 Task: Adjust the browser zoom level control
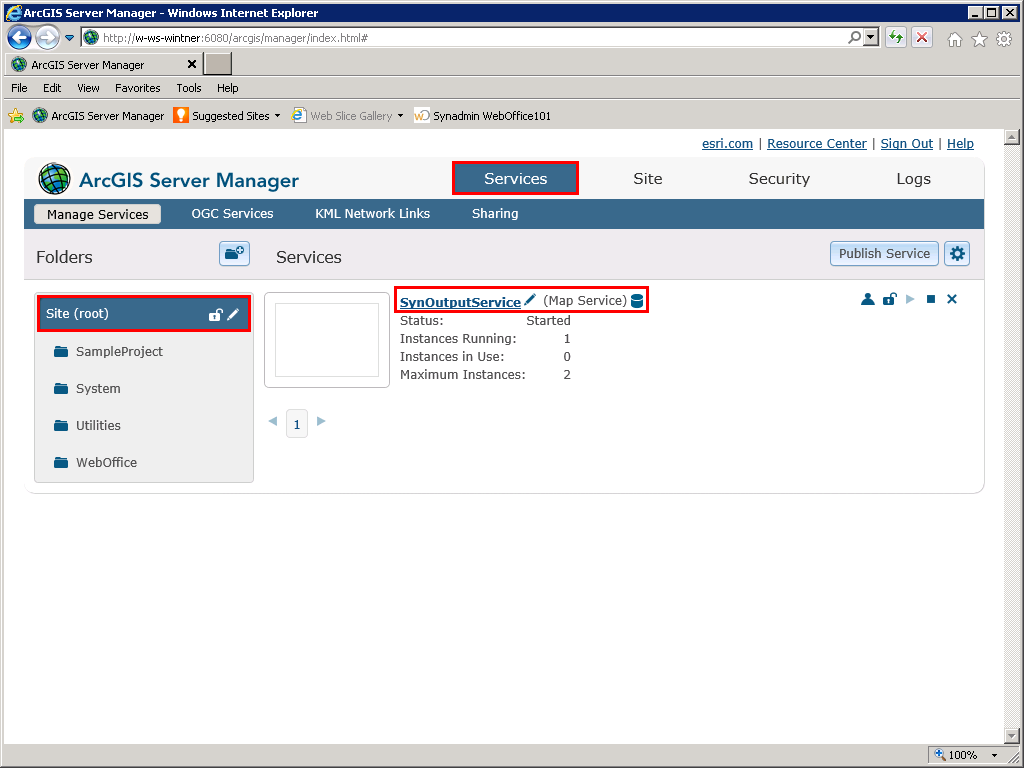click(964, 755)
